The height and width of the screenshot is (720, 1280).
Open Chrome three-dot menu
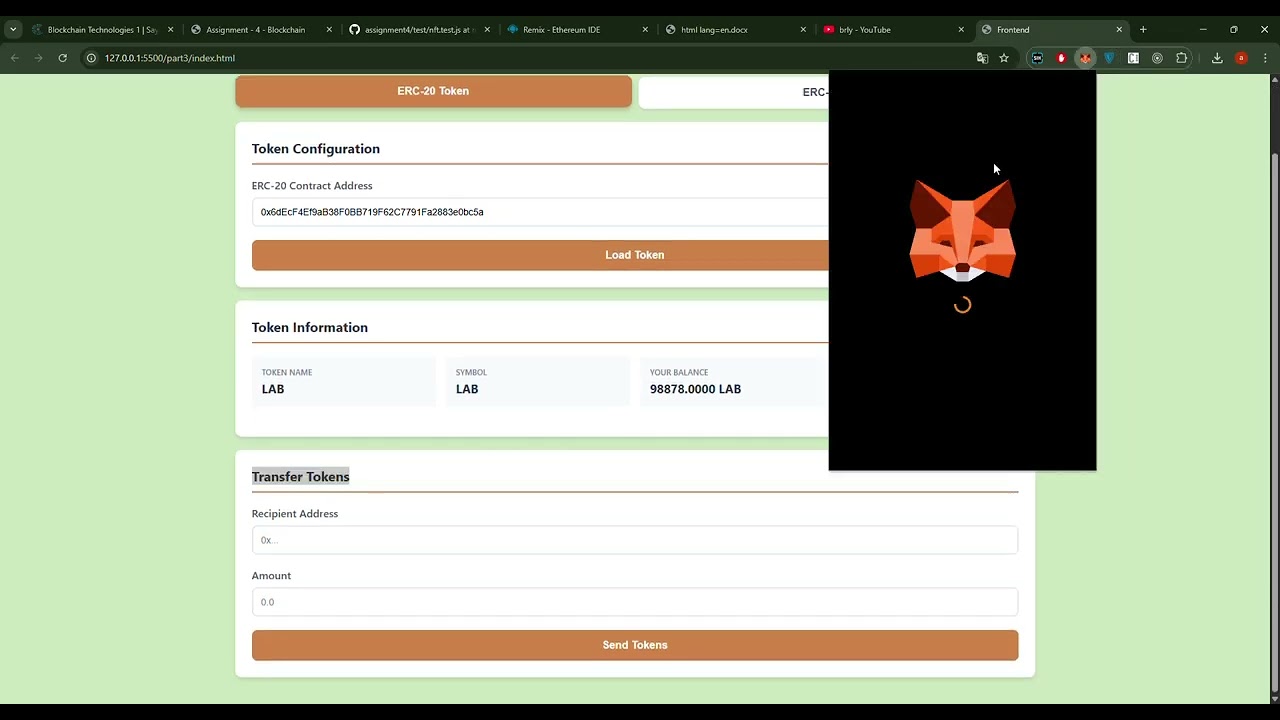point(1265,58)
